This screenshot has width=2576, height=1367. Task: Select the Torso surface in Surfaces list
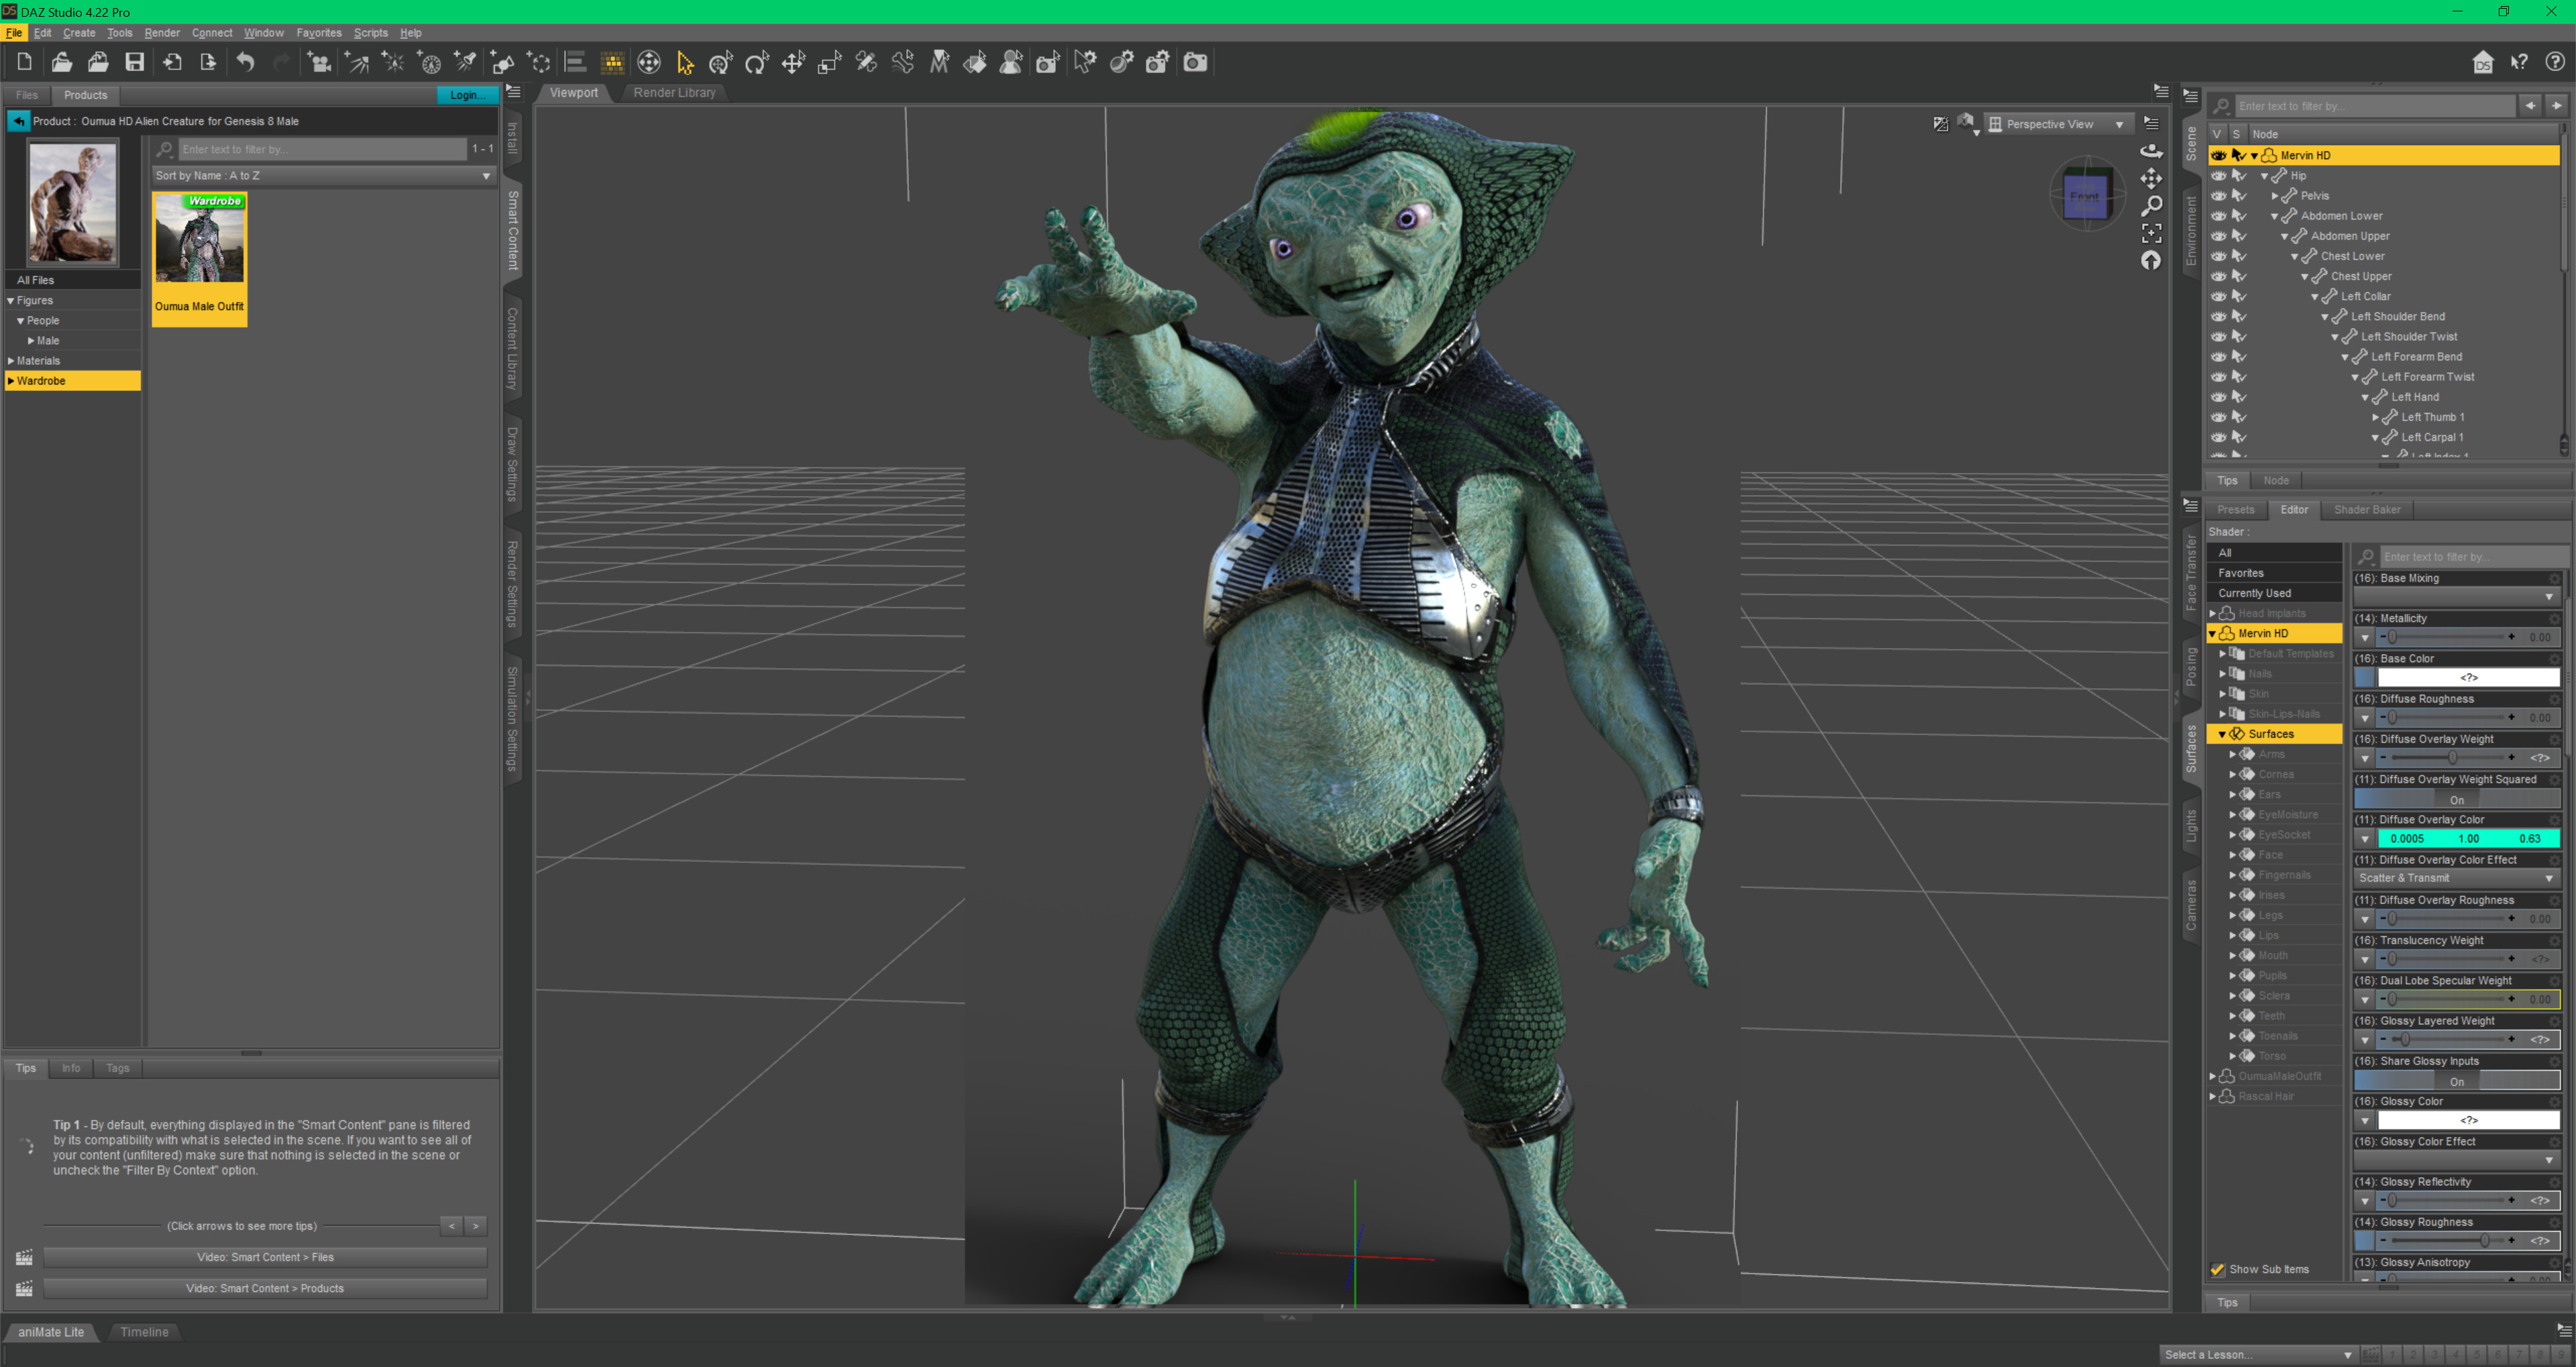point(2271,1056)
